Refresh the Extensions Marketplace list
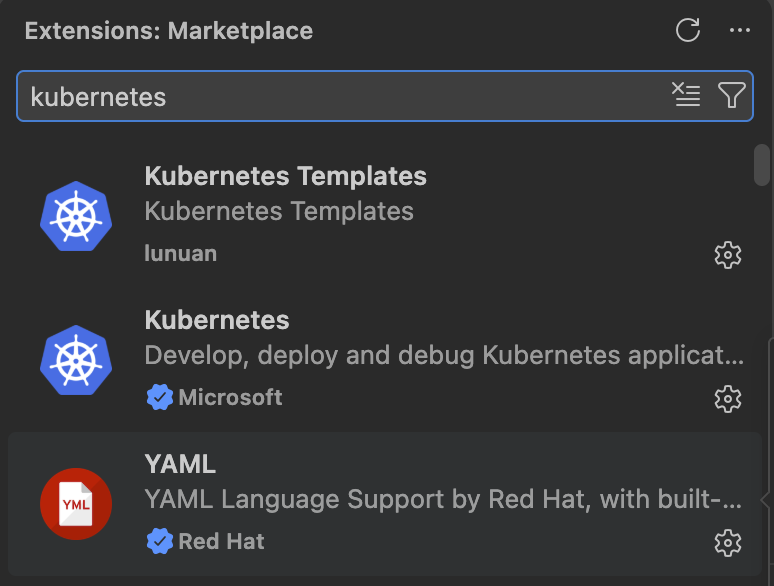The width and height of the screenshot is (774, 586). [688, 30]
